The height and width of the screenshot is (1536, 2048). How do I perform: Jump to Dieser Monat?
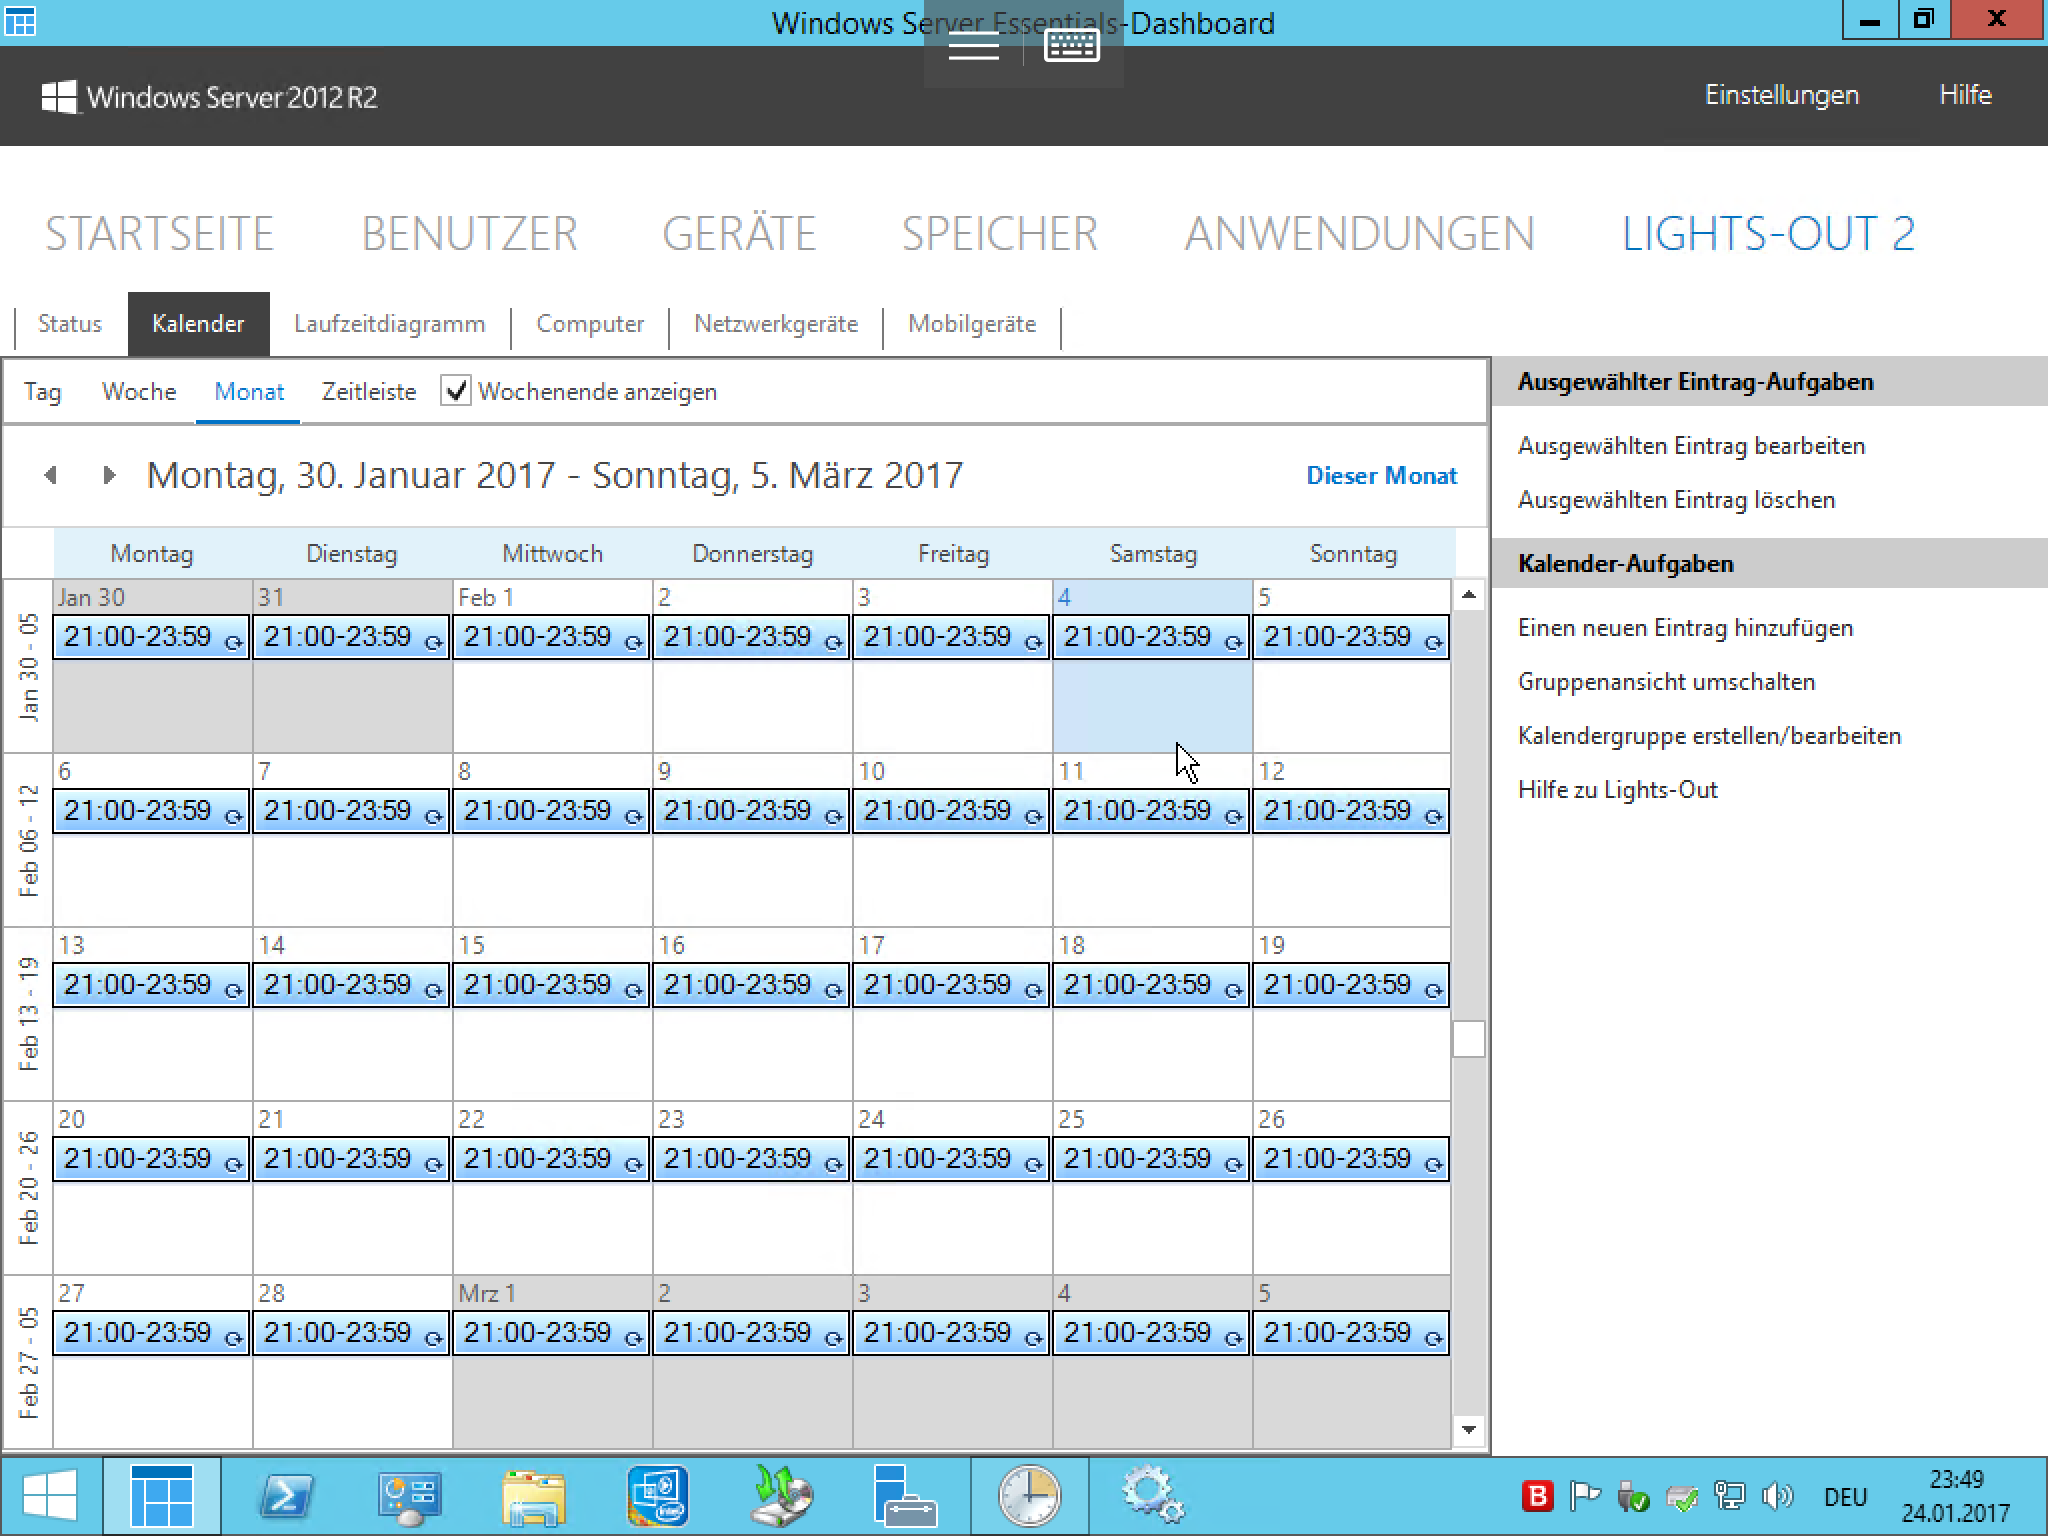click(1381, 476)
